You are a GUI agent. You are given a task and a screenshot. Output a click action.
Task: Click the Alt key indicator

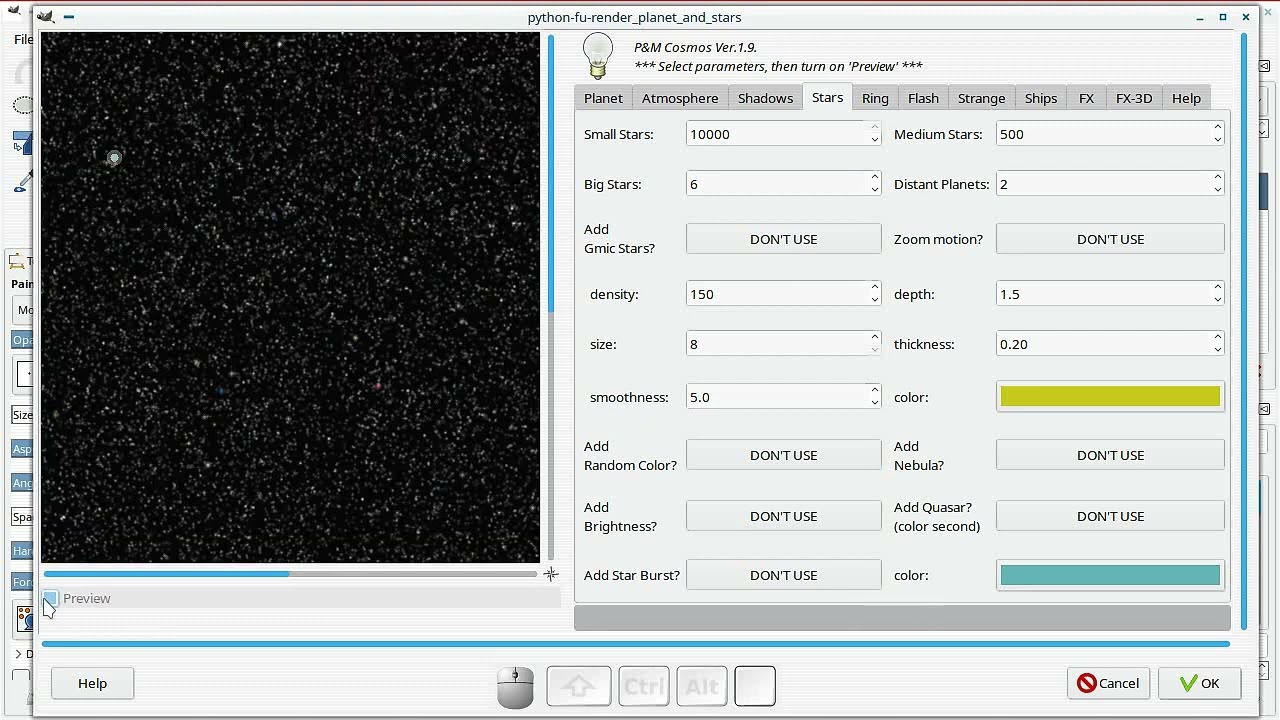702,686
